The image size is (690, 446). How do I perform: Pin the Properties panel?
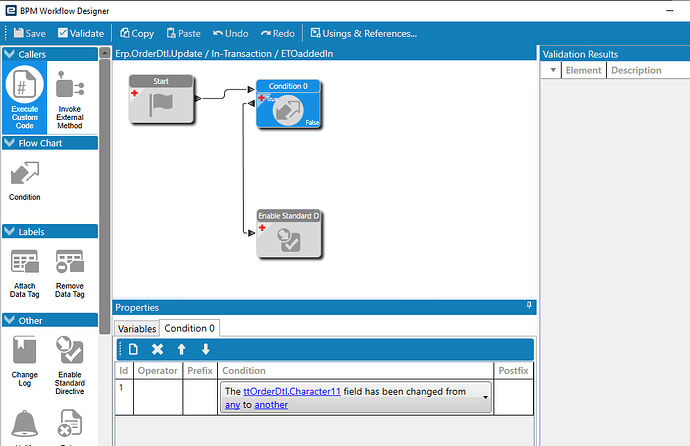point(529,305)
